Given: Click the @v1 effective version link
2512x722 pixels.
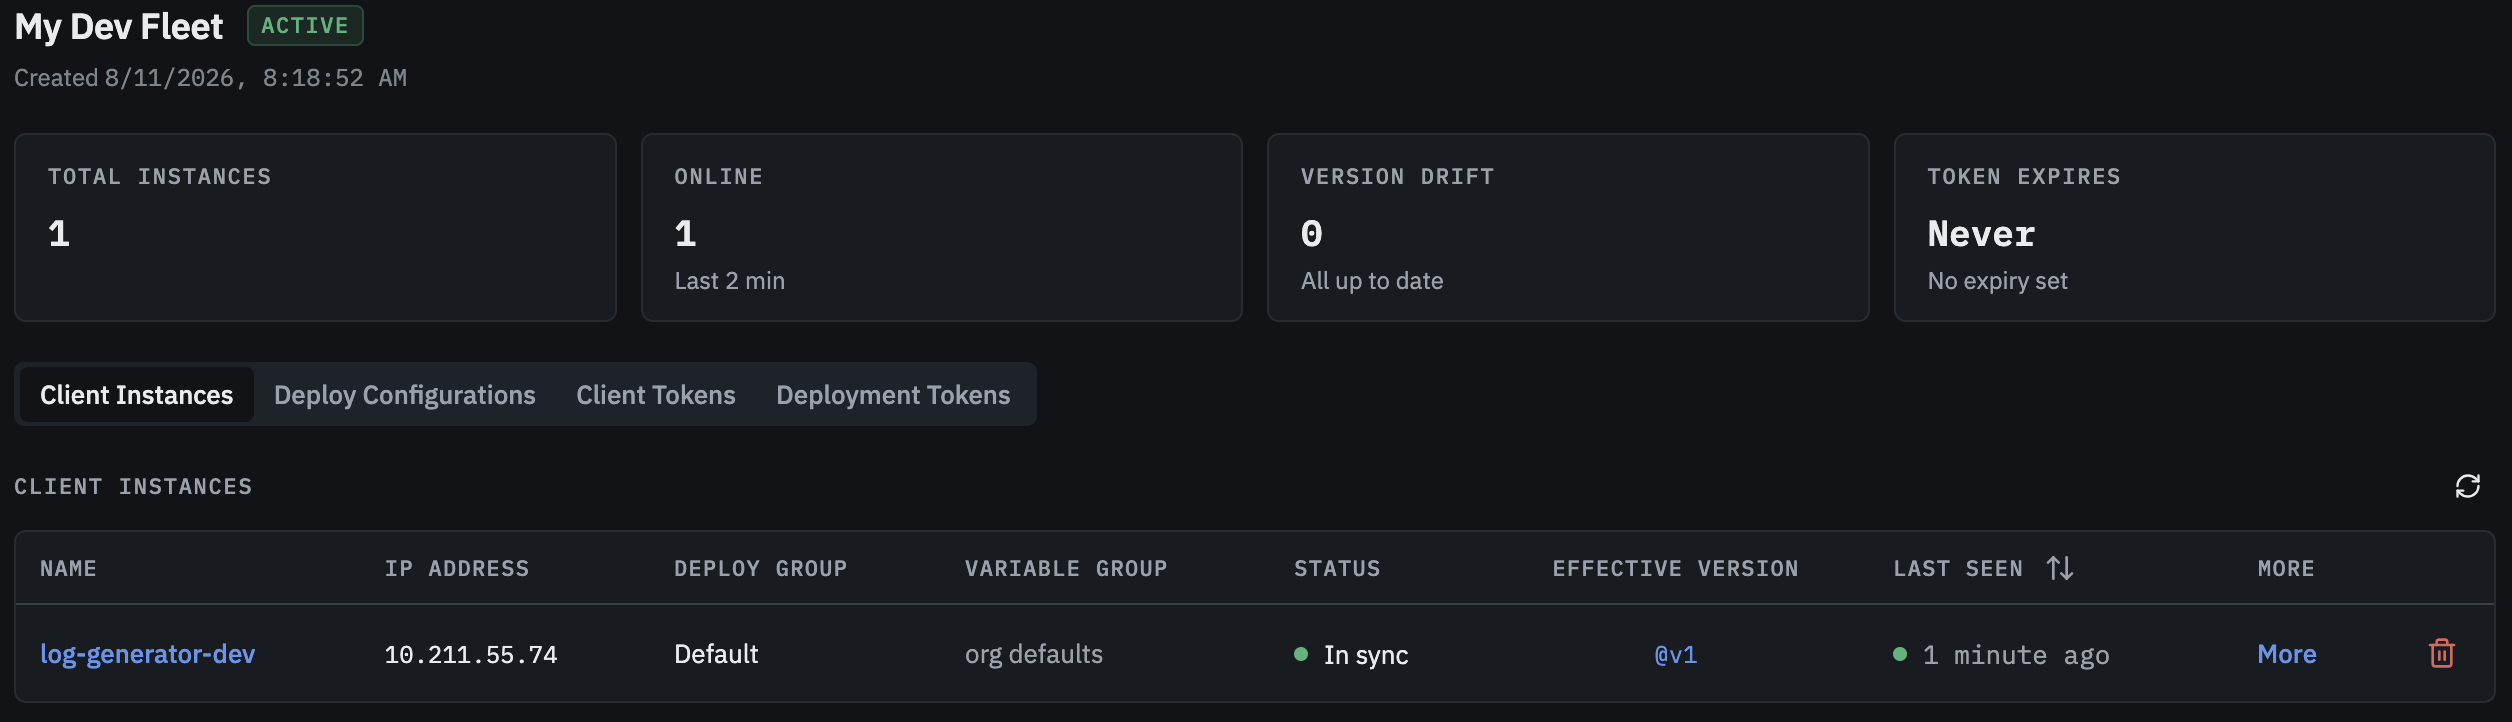Looking at the screenshot, I should point(1675,655).
